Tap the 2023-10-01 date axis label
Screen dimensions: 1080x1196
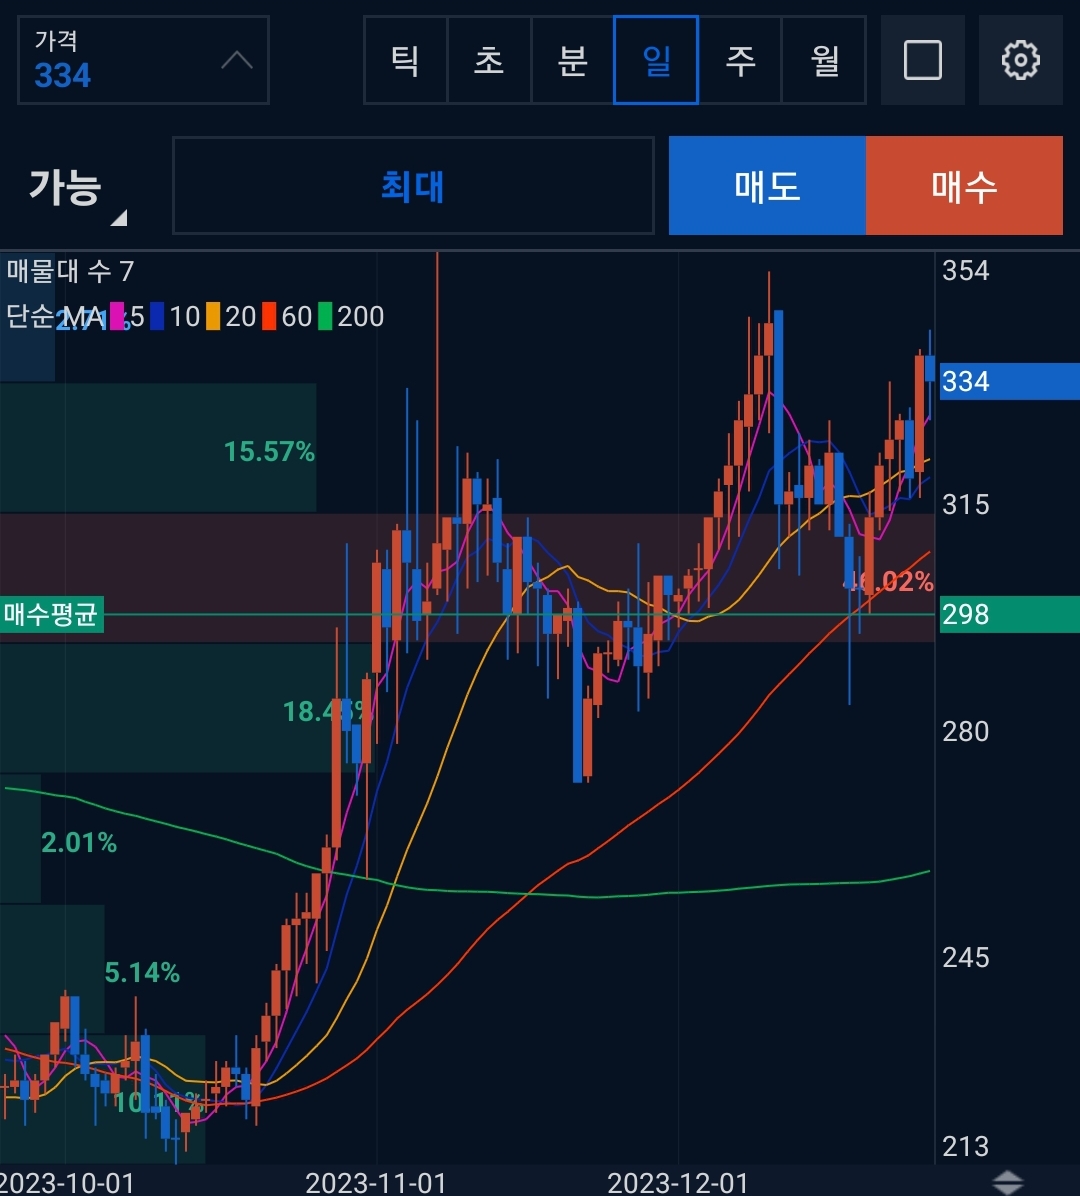(67, 1182)
